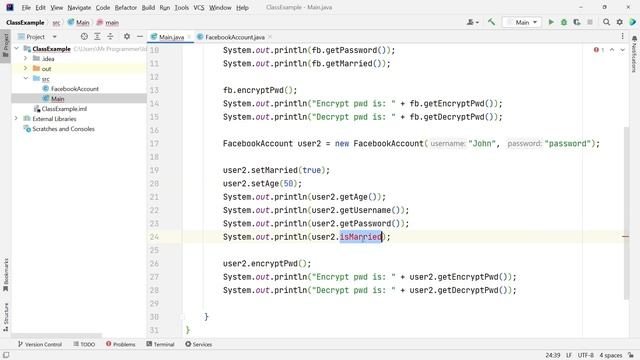Expand the .idea folder
Screen dimensions: 640x360
[25, 58]
